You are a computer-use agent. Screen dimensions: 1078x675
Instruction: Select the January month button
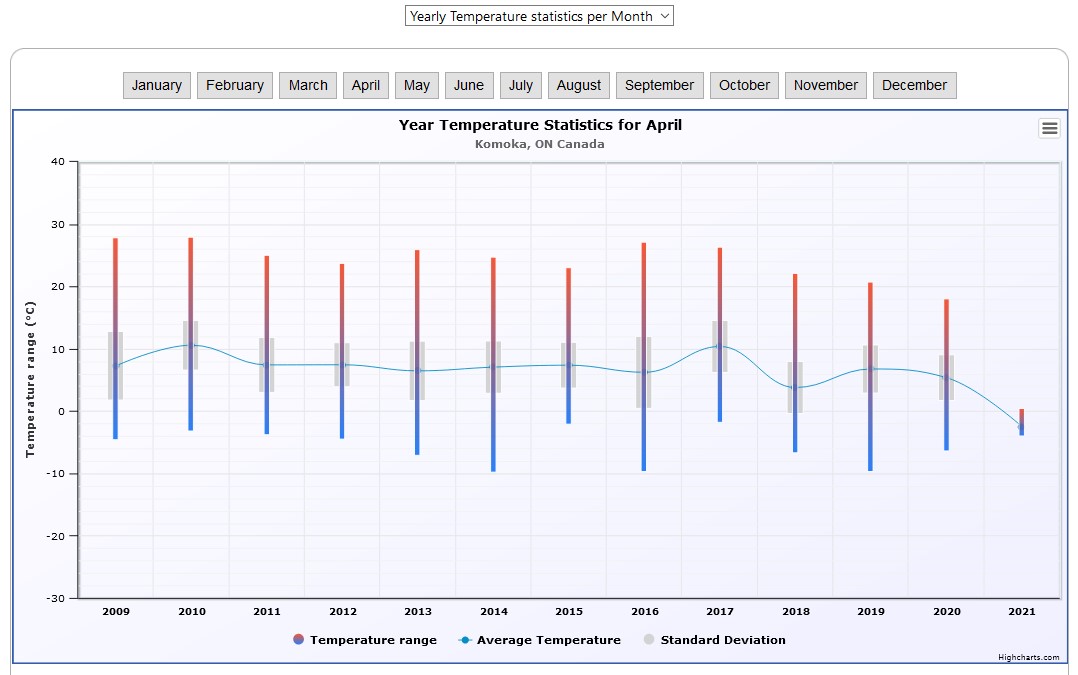[157, 85]
